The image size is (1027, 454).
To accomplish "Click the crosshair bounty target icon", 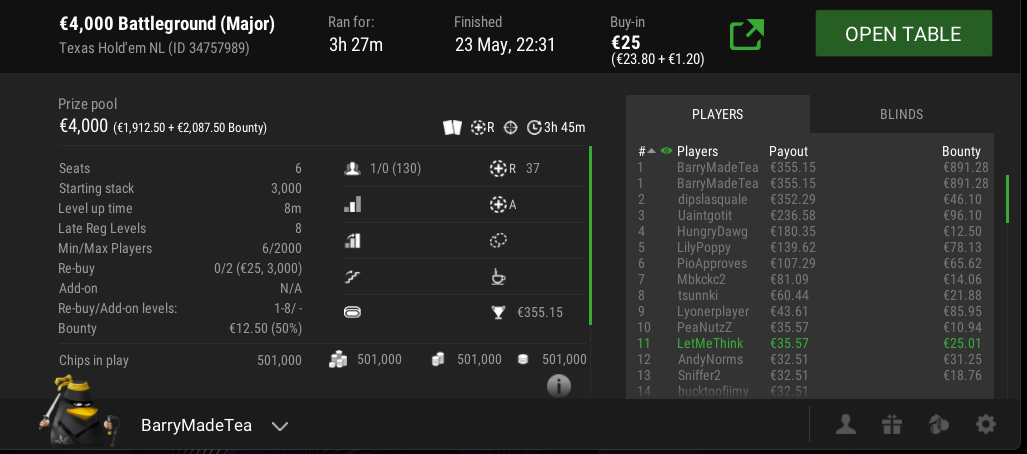I will click(510, 127).
